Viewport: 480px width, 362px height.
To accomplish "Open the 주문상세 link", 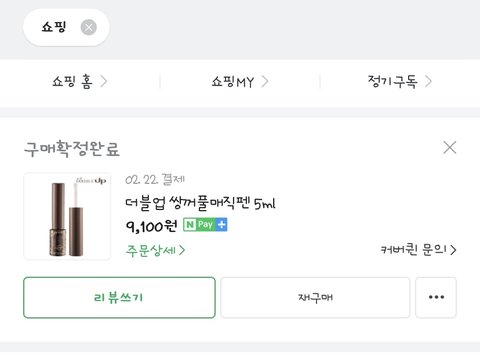I will tap(155, 250).
